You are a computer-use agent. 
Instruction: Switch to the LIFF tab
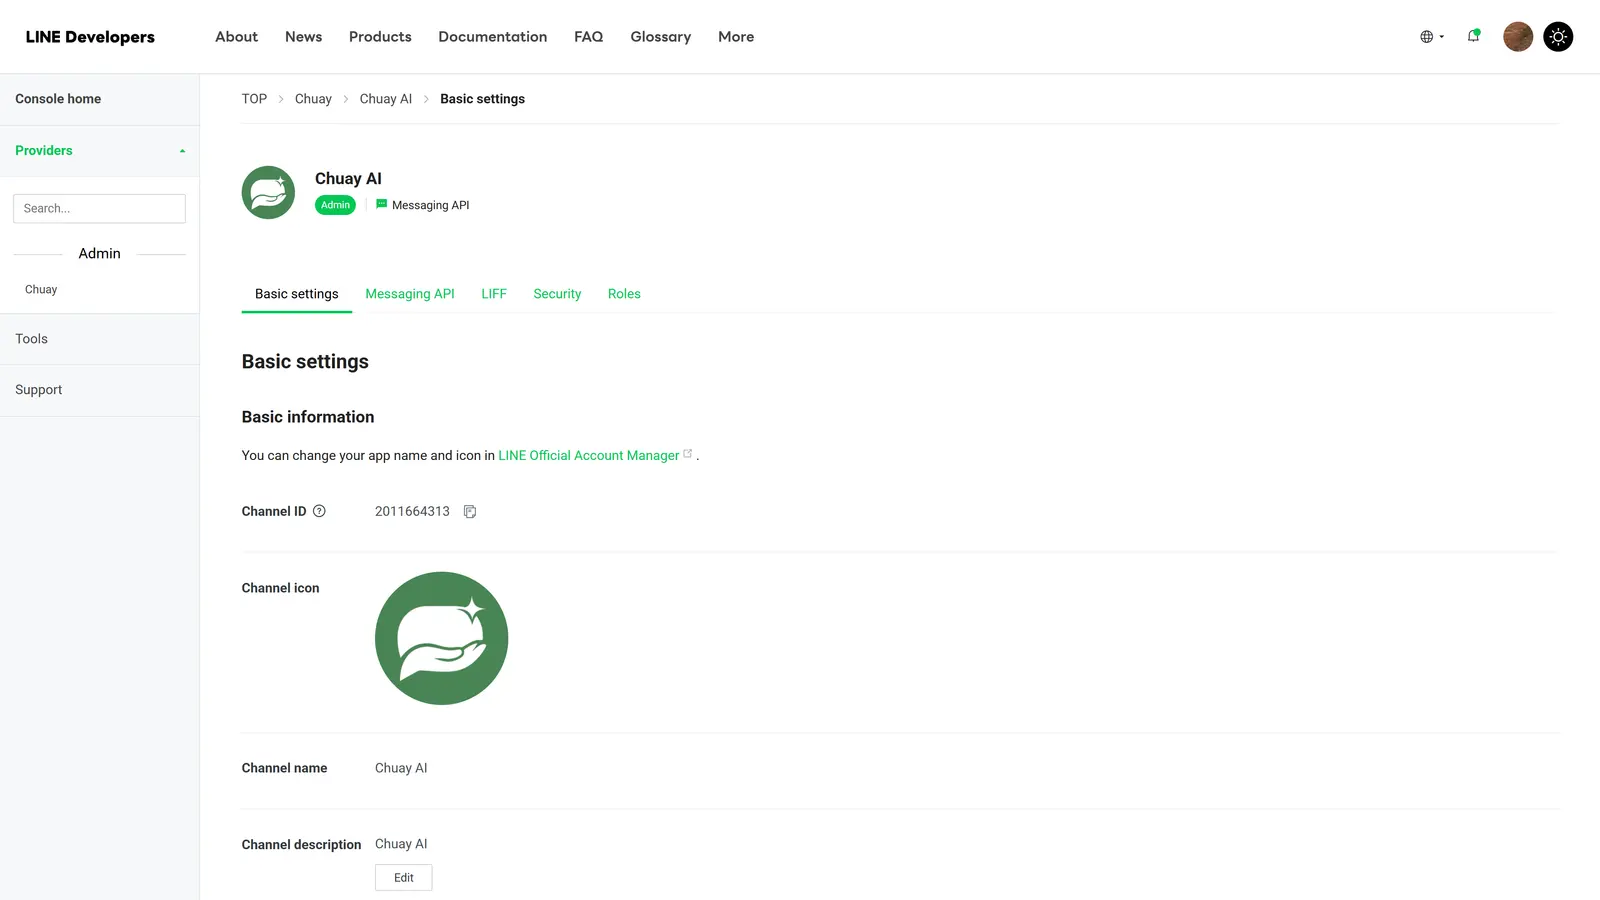(x=494, y=294)
